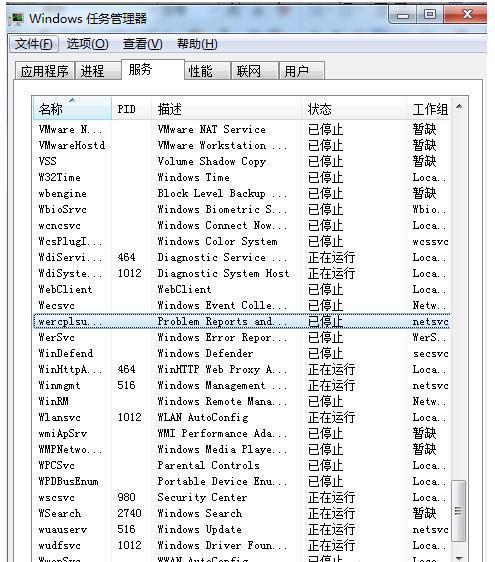
Task: Click the Parental Controls description
Action: pos(208,465)
